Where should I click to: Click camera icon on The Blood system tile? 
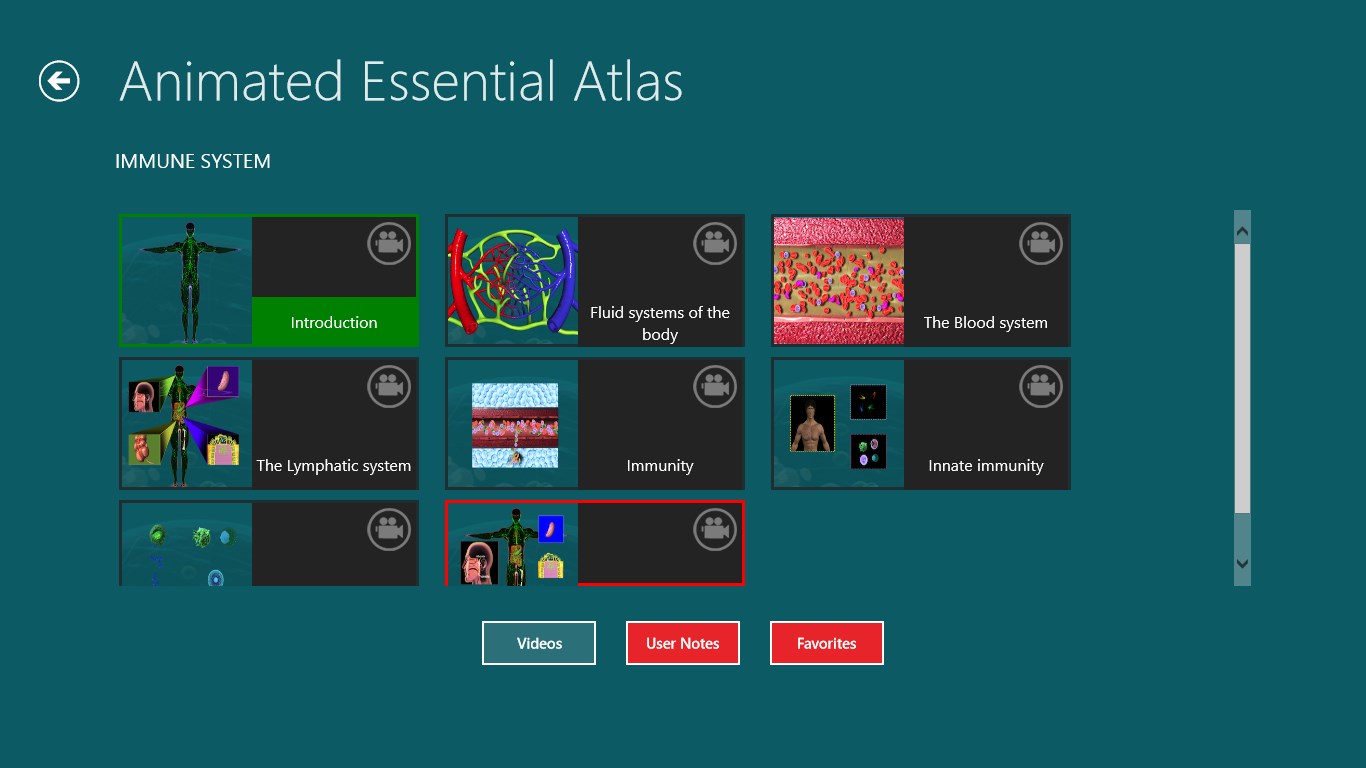tap(1040, 244)
